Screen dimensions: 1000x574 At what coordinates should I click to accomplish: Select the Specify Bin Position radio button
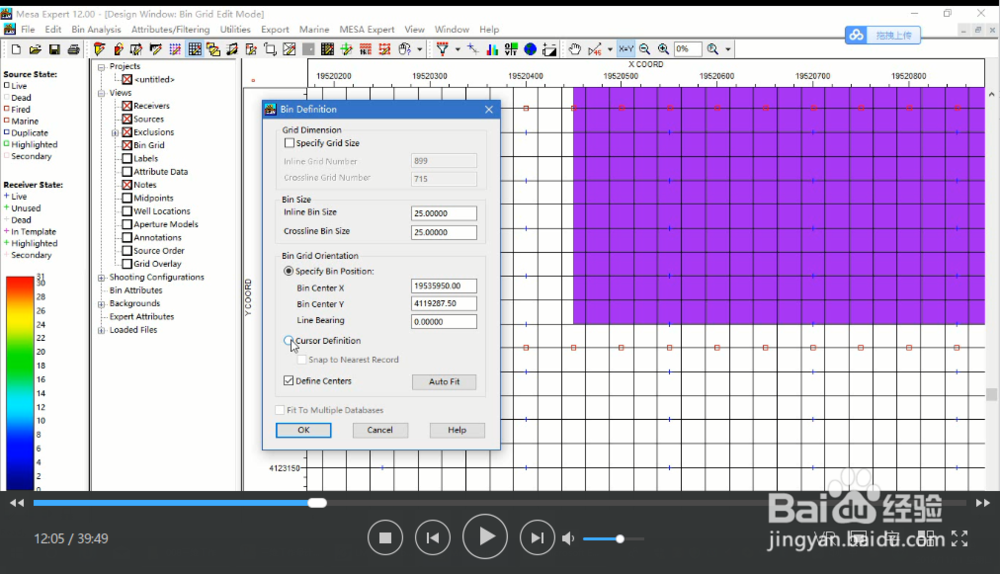(x=288, y=271)
